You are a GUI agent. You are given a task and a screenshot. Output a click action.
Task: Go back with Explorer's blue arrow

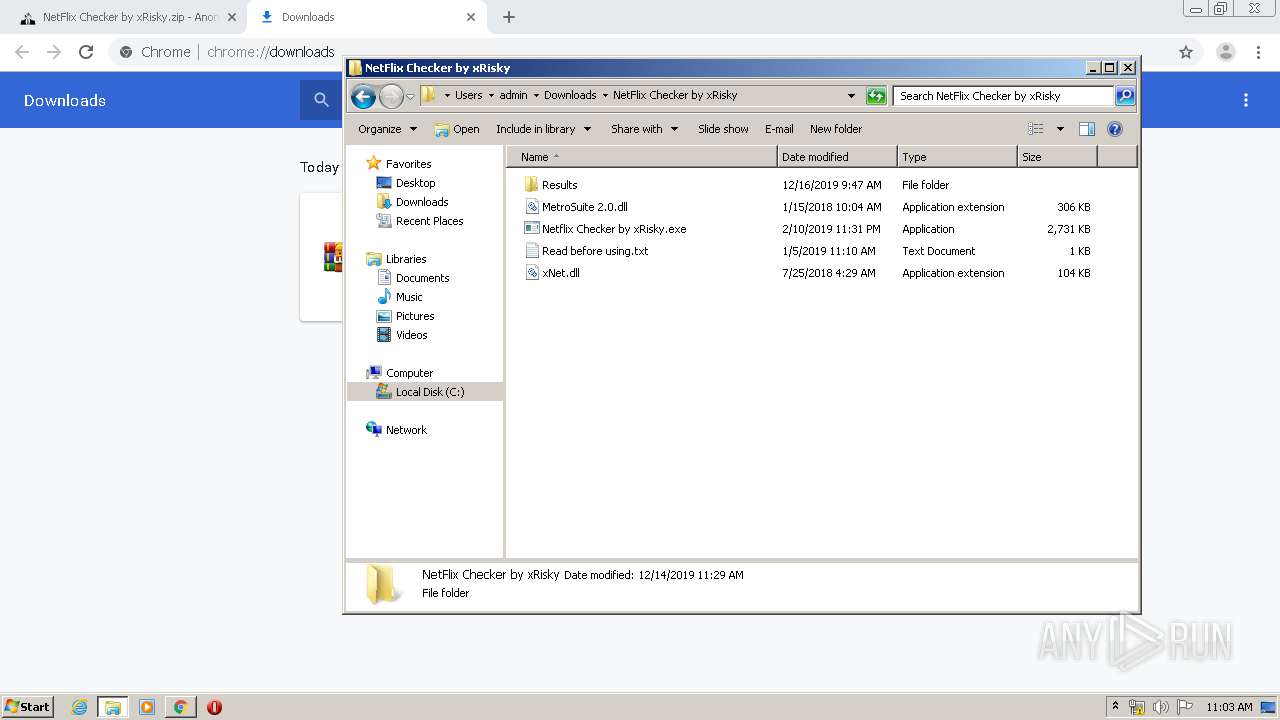tap(363, 96)
